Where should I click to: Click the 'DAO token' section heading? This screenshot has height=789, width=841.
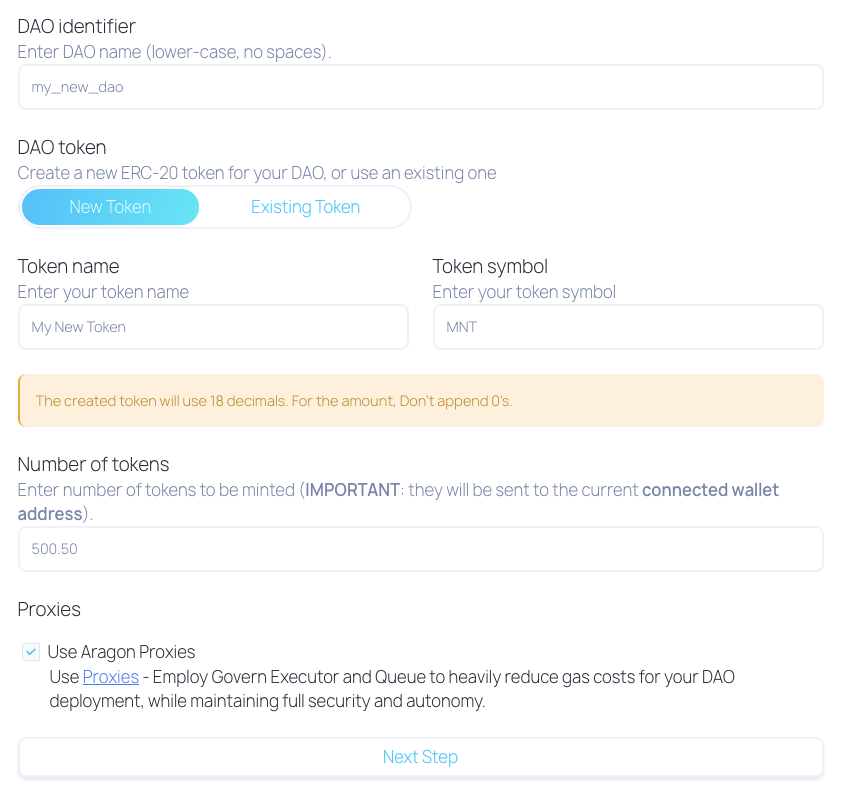62,147
